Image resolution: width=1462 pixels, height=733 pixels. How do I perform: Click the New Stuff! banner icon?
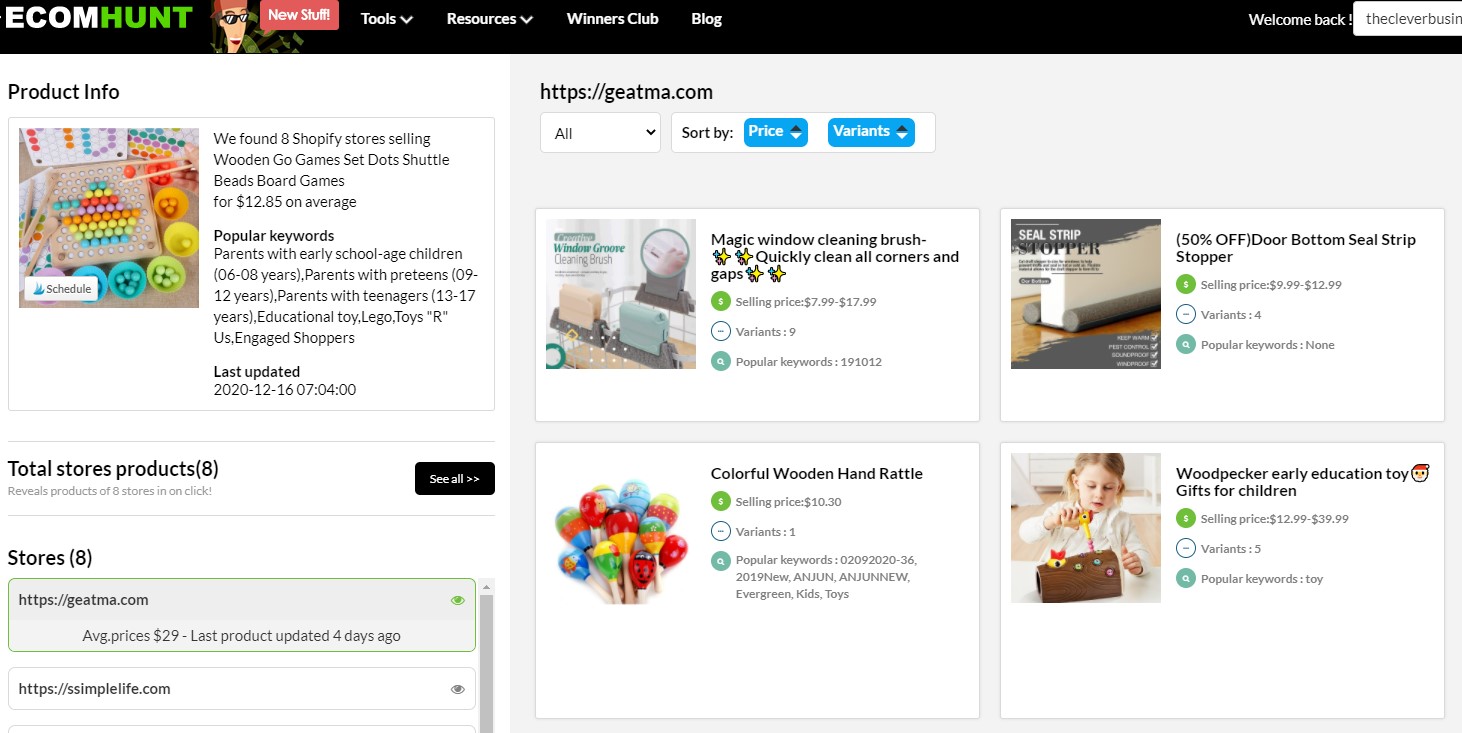click(x=299, y=15)
